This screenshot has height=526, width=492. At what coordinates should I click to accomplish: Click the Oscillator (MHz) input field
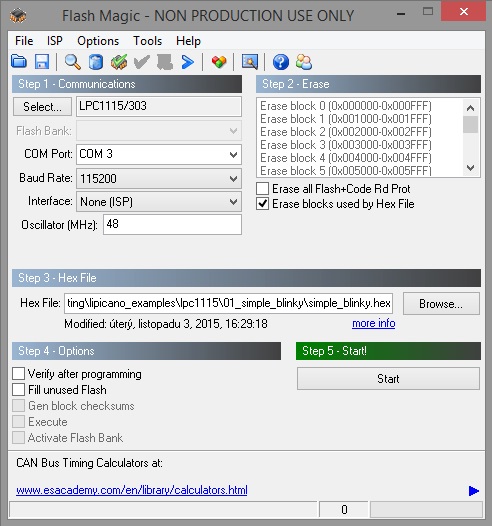click(x=172, y=224)
